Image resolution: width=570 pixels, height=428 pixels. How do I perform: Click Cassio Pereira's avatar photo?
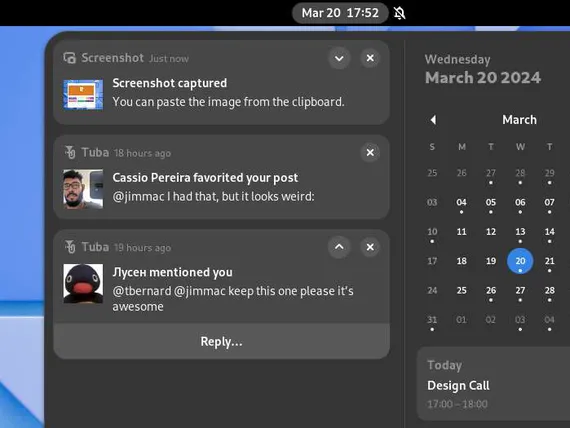pyautogui.click(x=83, y=189)
